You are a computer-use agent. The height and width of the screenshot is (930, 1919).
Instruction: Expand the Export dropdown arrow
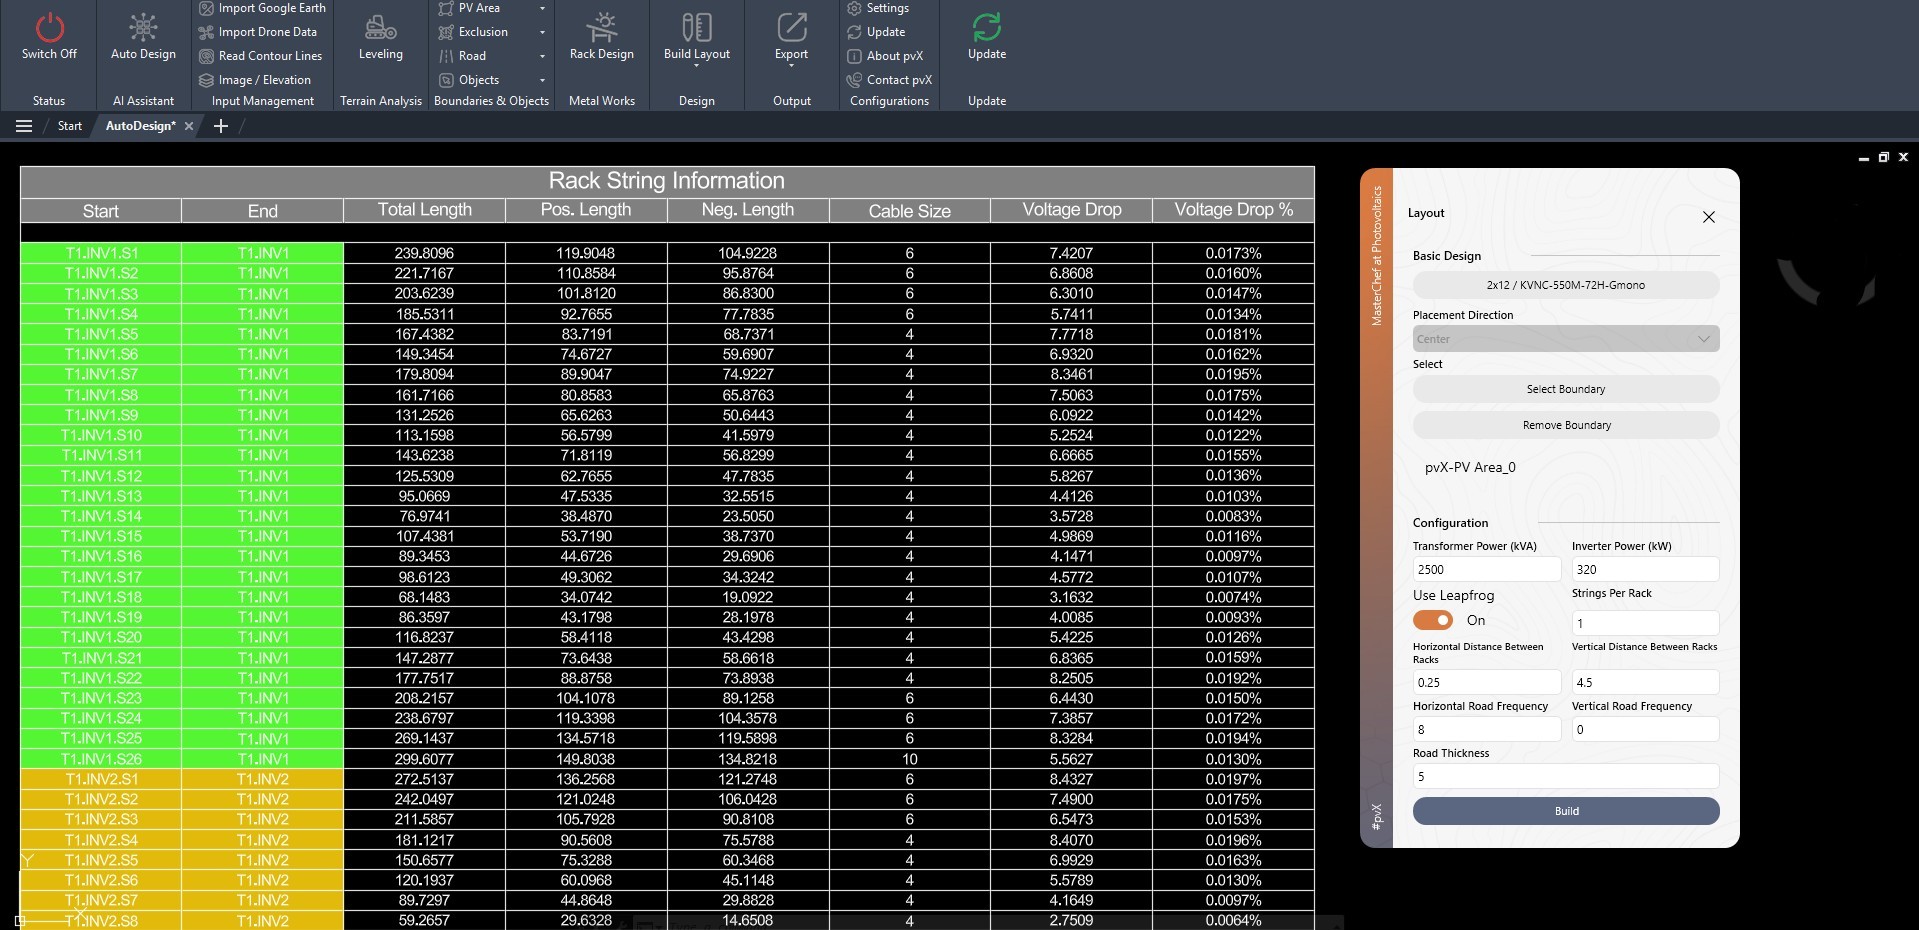coord(791,66)
